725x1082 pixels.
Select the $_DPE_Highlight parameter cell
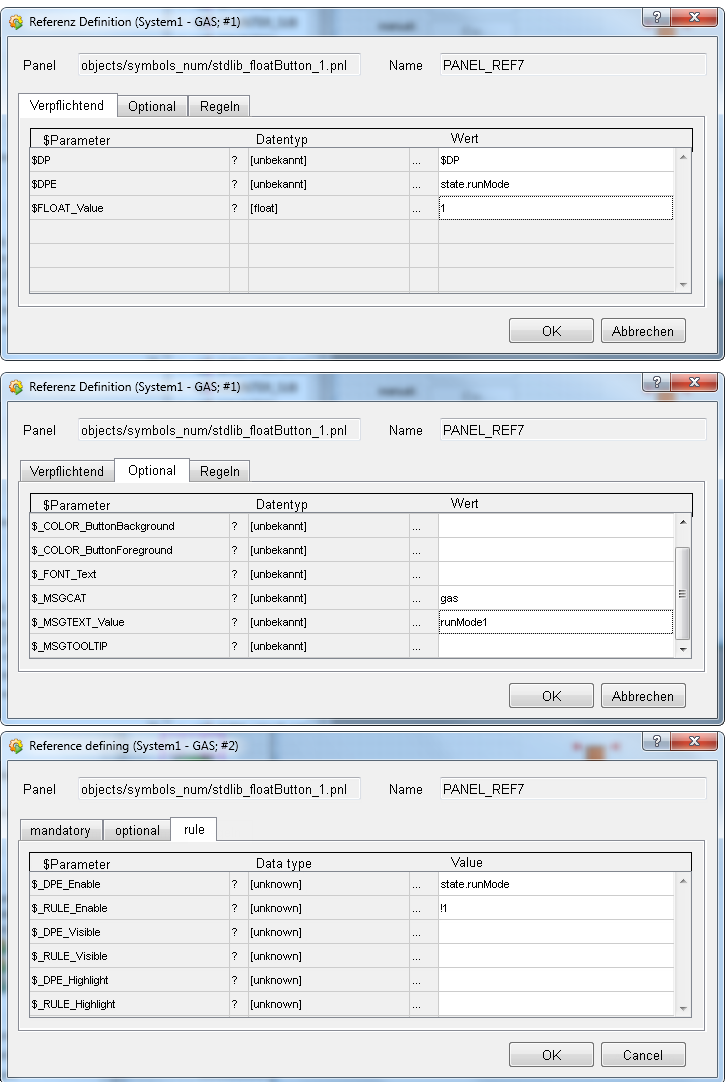point(130,980)
